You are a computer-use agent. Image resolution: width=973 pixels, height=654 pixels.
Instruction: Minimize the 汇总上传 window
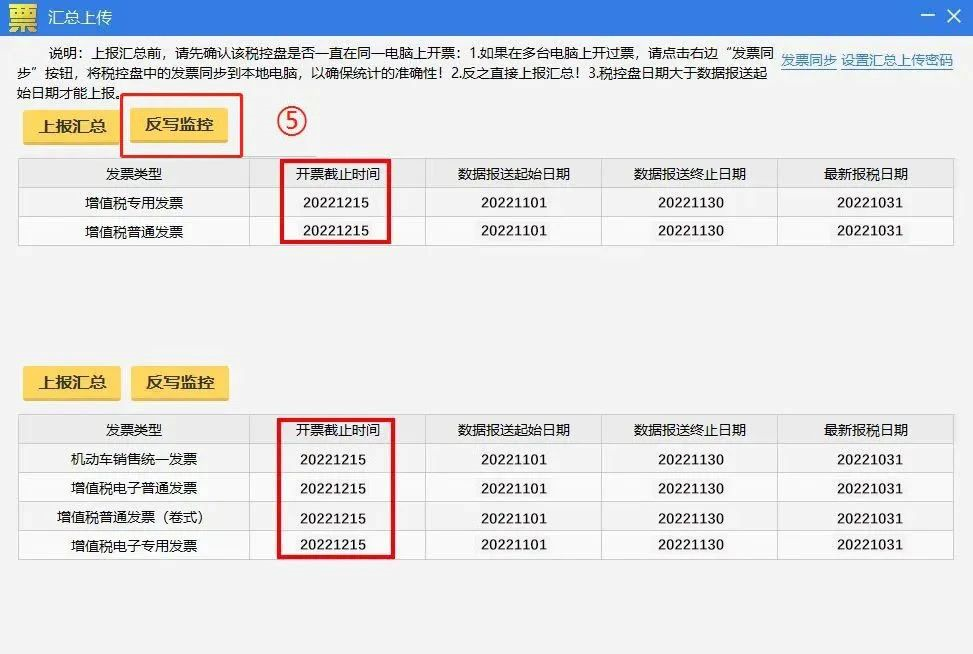pyautogui.click(x=927, y=16)
